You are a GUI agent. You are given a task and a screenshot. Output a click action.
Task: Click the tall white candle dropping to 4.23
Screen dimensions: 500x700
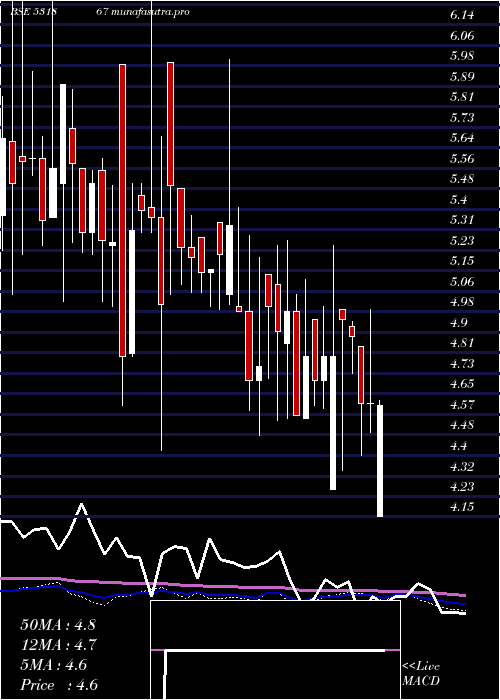click(333, 423)
